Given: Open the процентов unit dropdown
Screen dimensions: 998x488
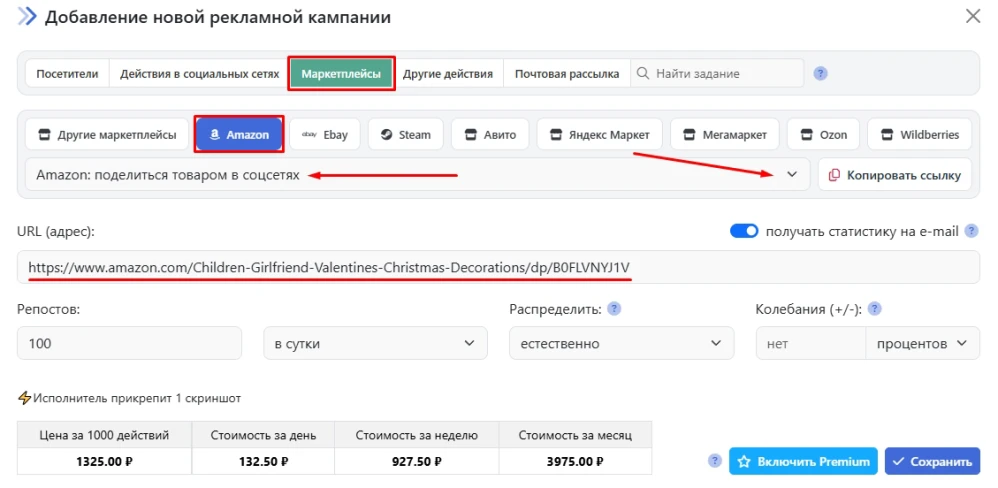Looking at the screenshot, I should 922,343.
